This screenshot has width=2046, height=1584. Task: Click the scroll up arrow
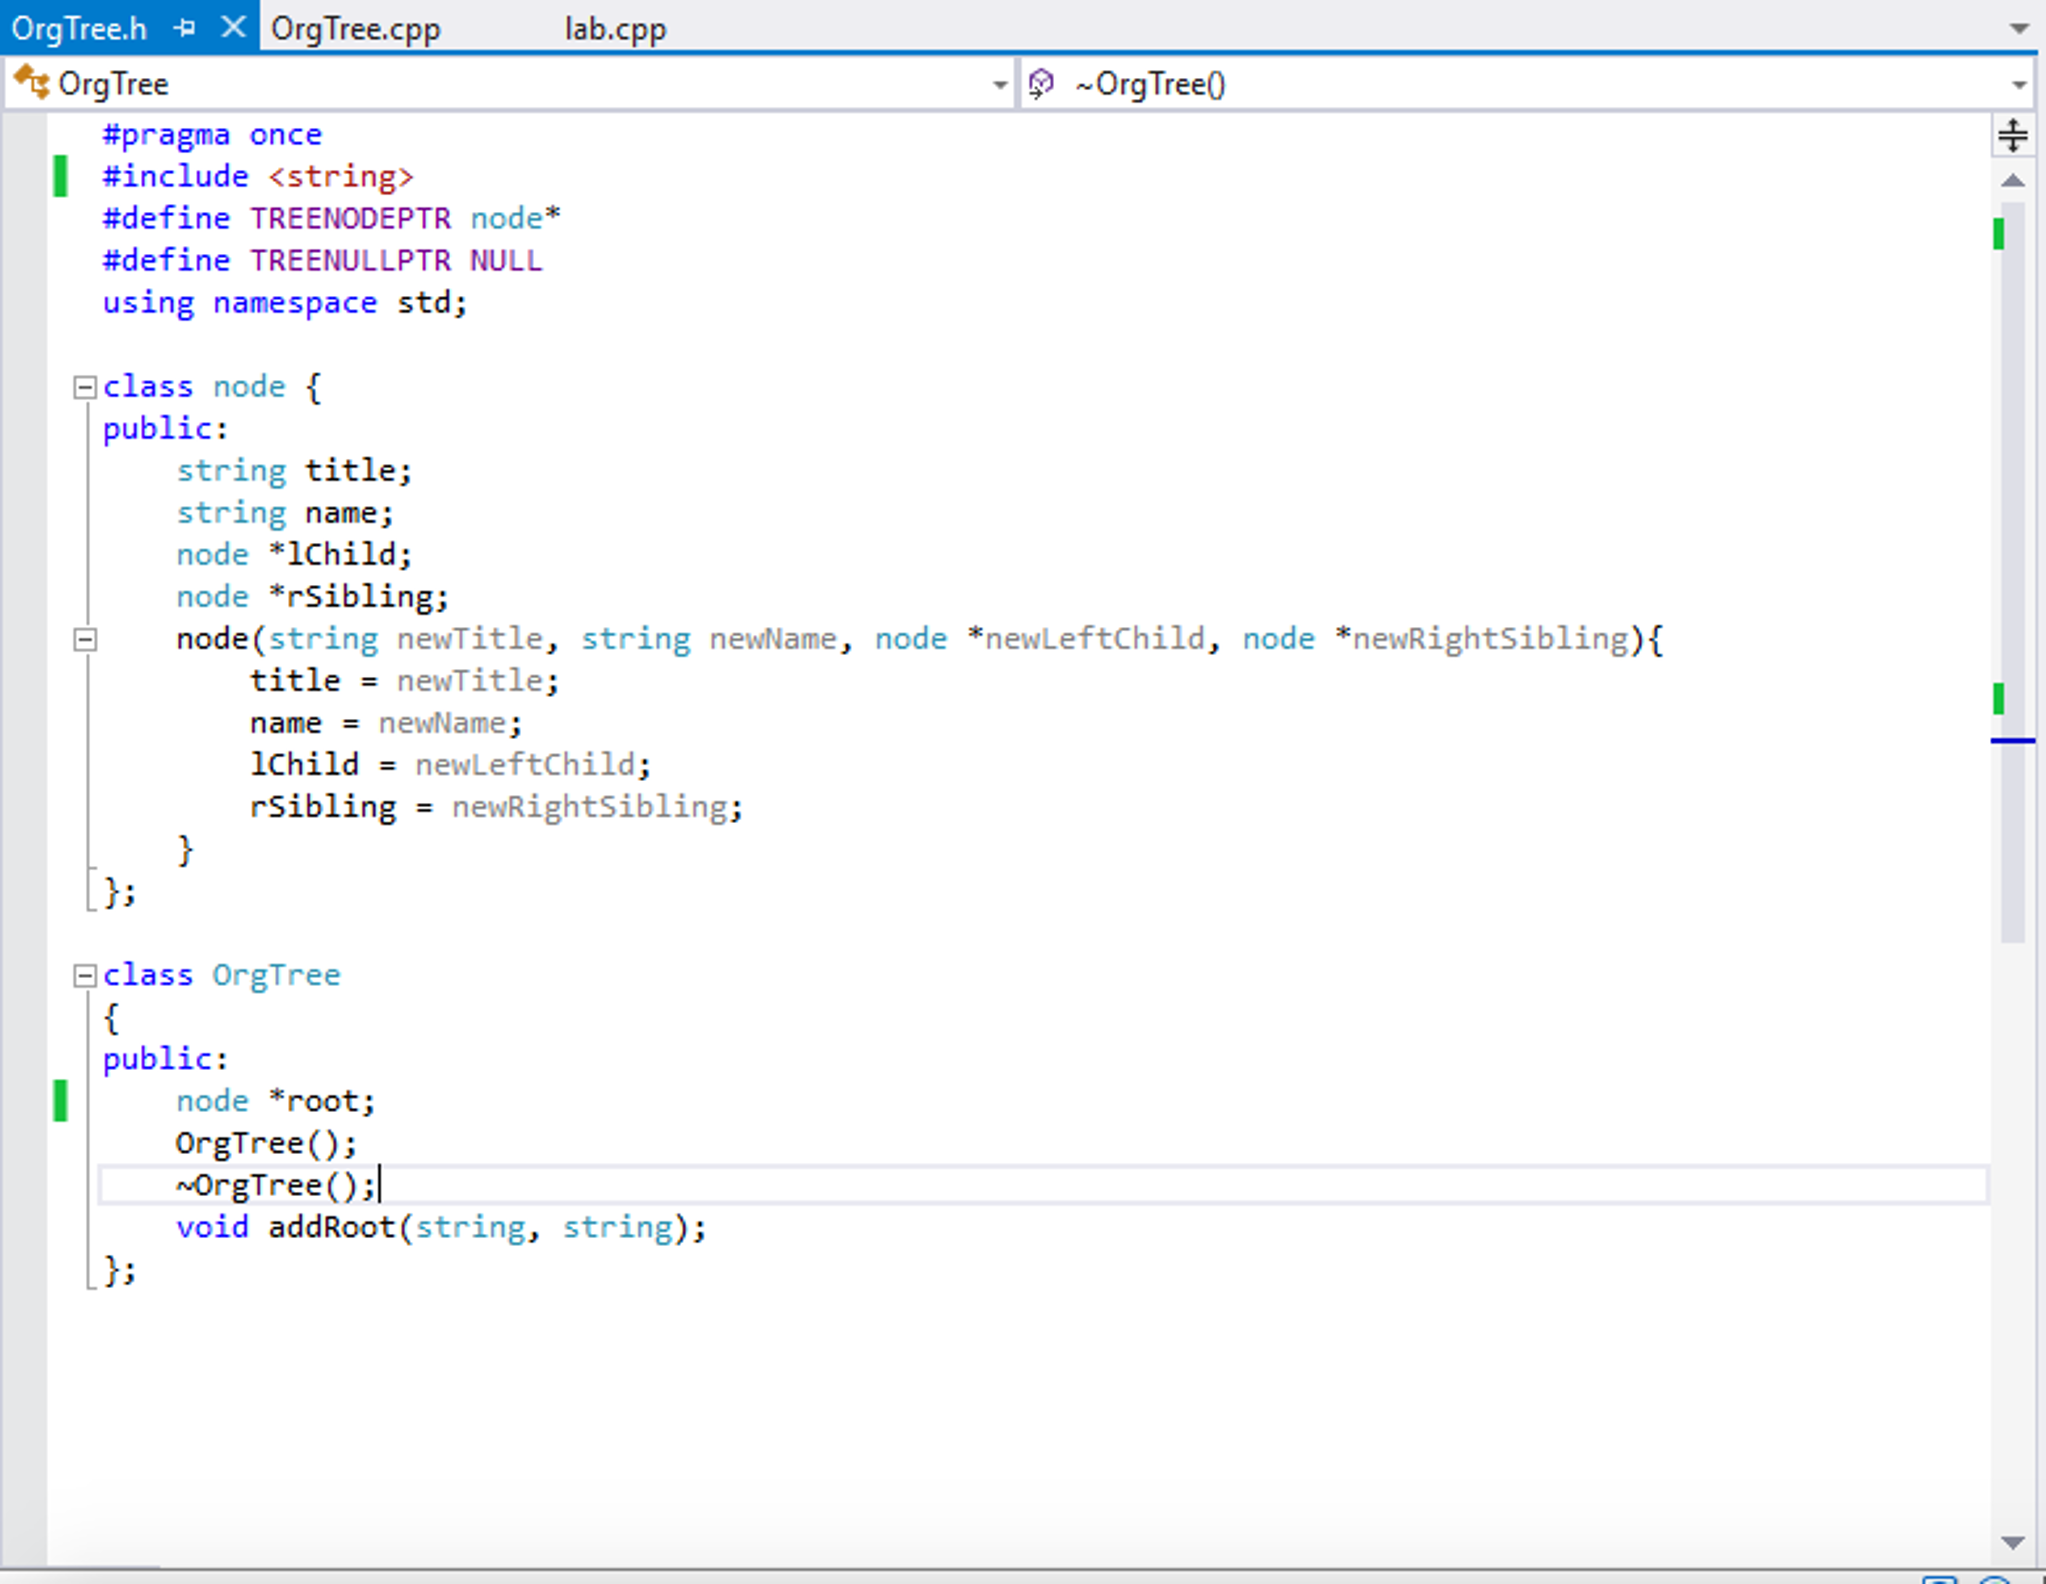coord(2012,181)
